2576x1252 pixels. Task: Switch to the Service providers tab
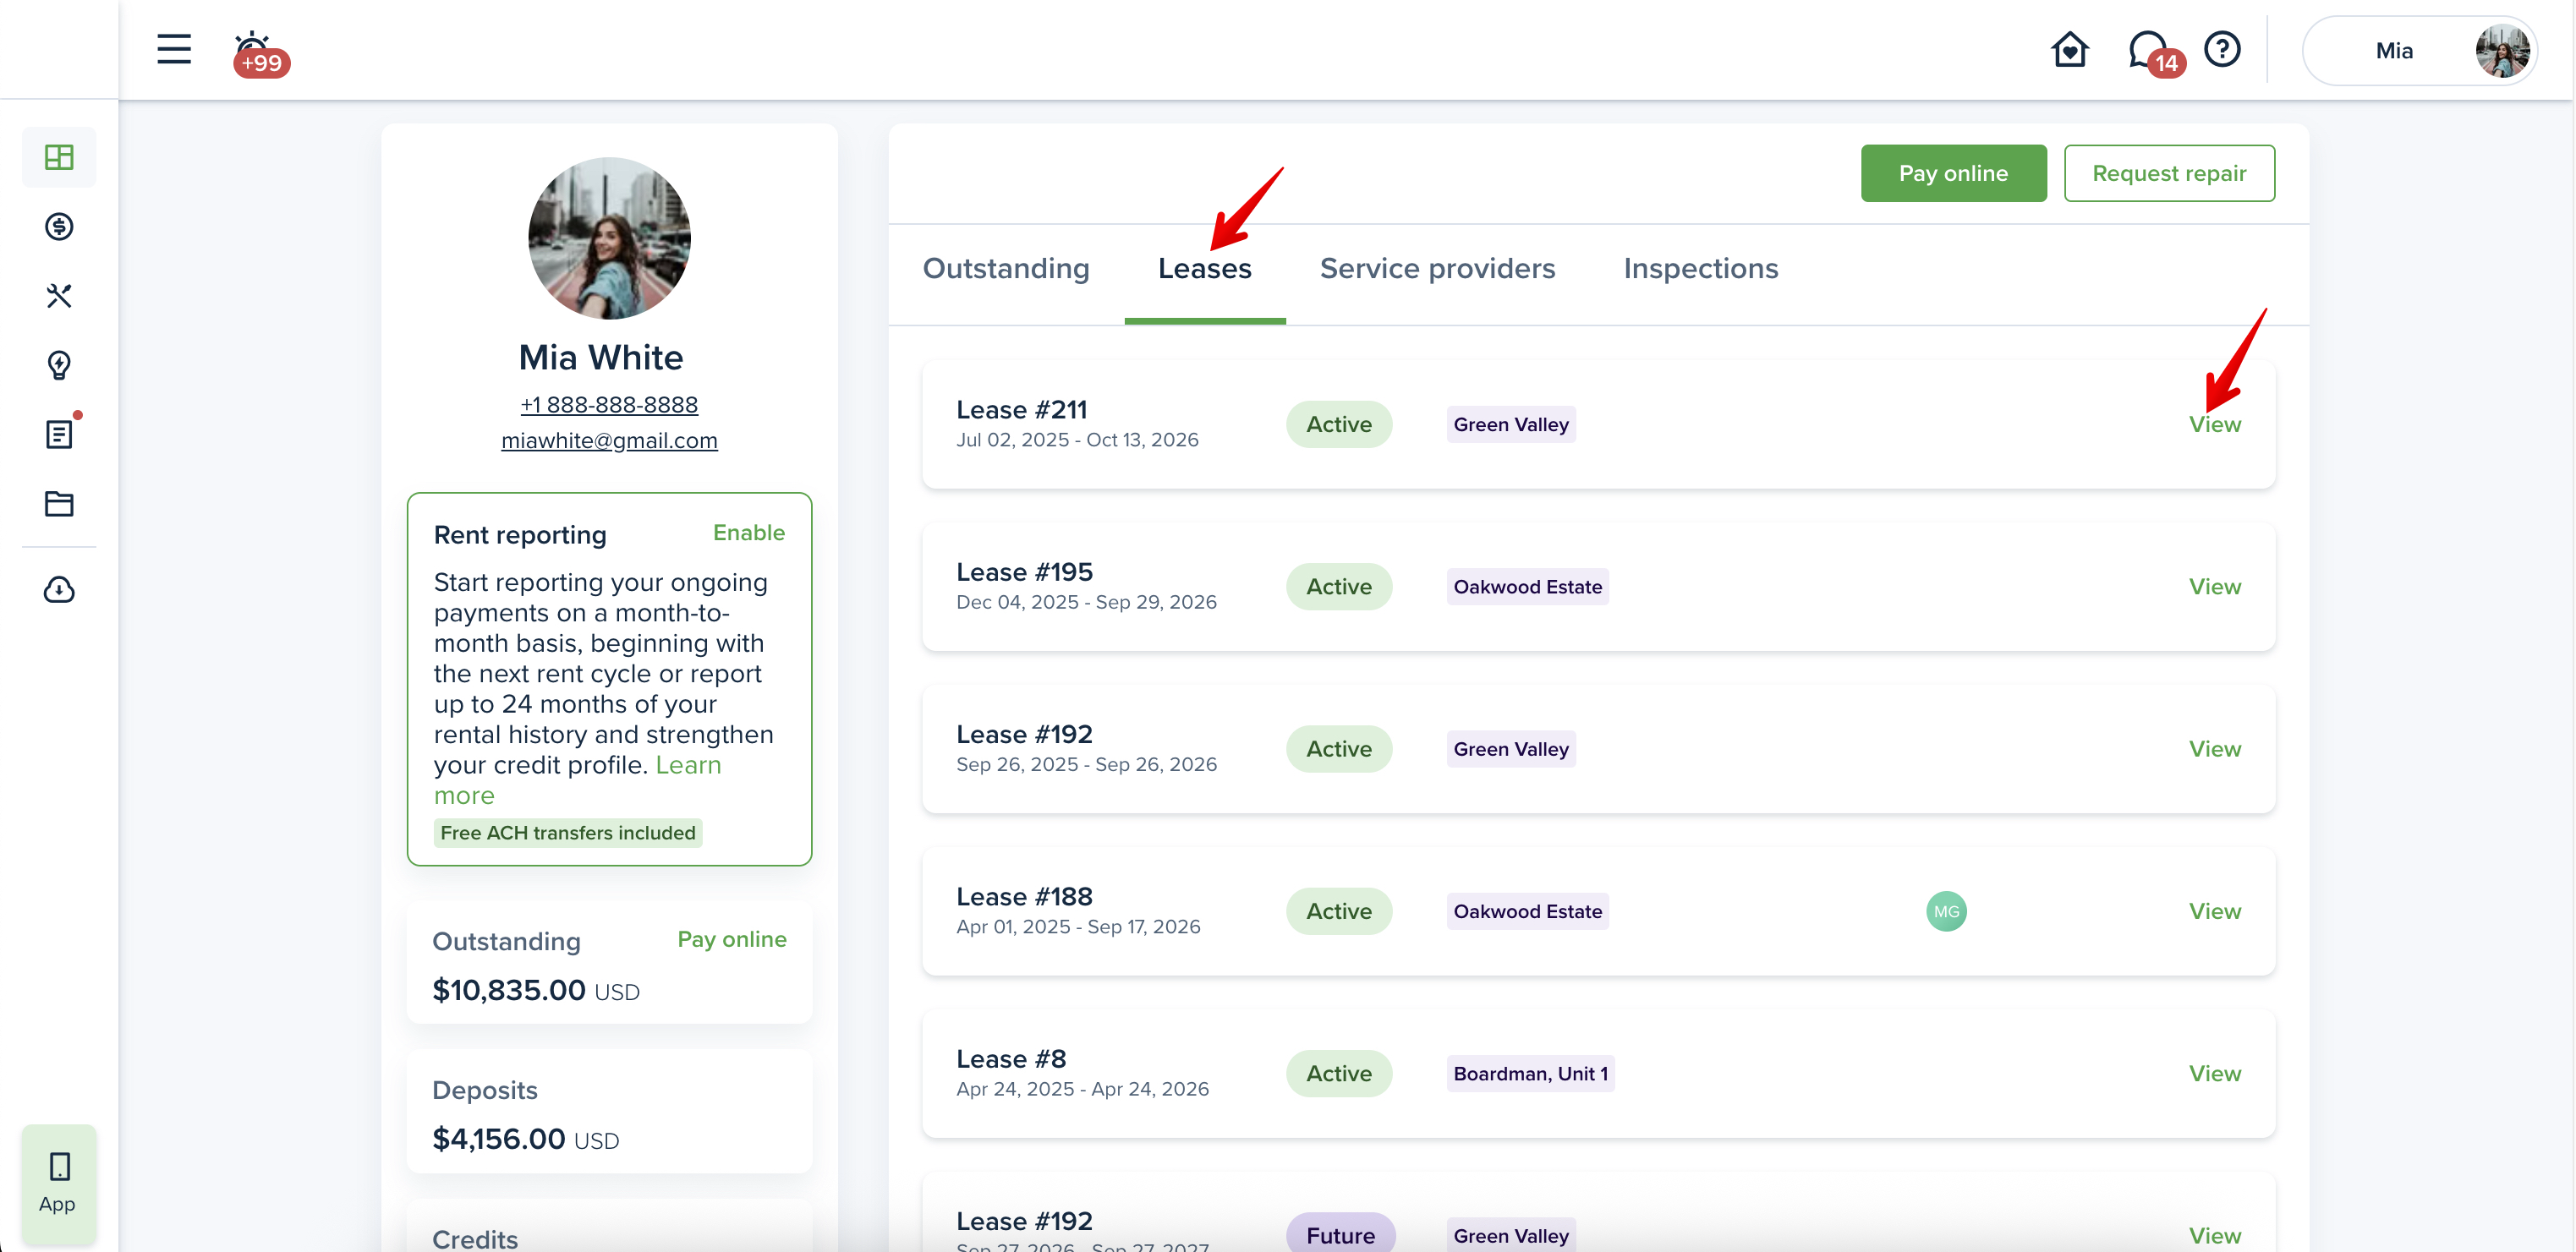tap(1437, 268)
